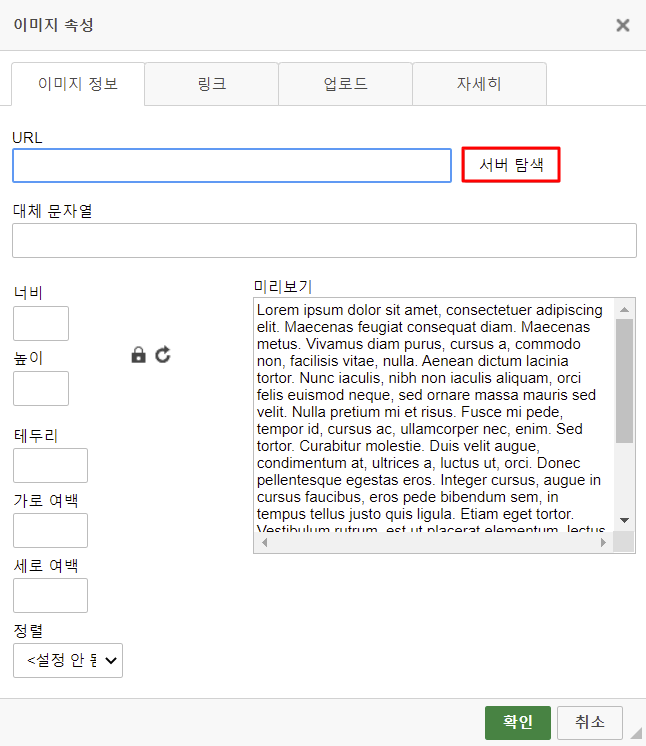Click the 너비 width input box
646x746 pixels.
[x=41, y=324]
